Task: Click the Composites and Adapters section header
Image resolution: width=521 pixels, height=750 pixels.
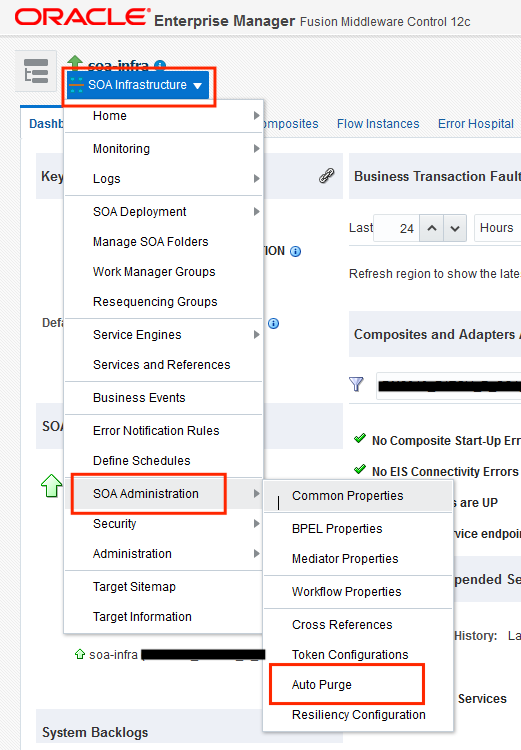Action: pos(437,334)
